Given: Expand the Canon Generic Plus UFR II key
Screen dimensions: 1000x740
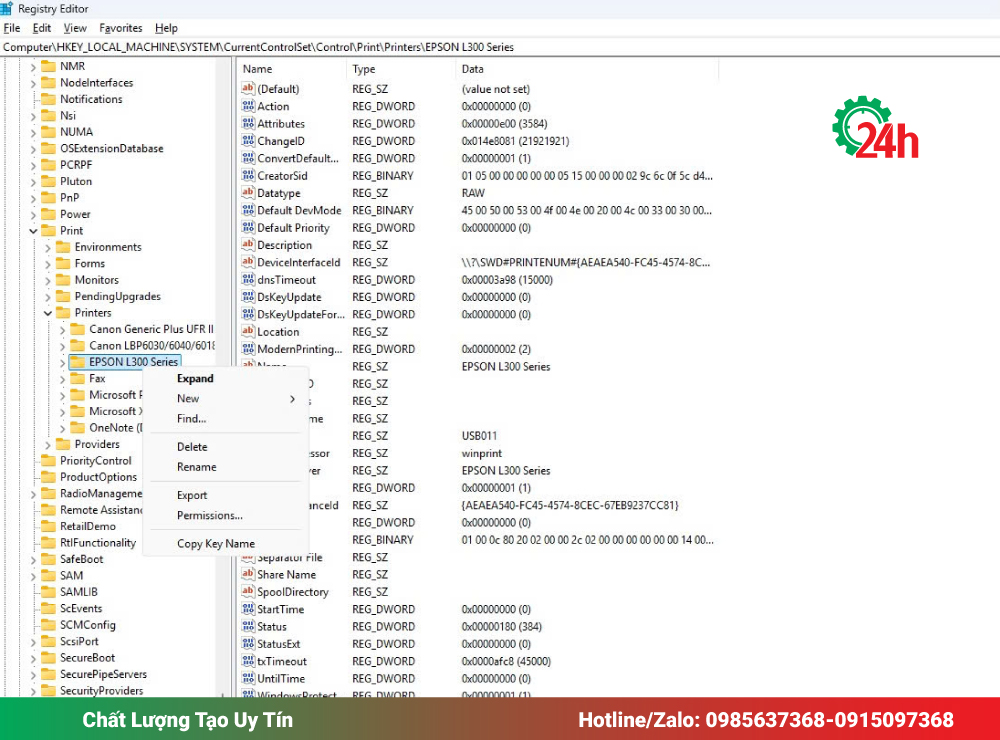Looking at the screenshot, I should 62,330.
